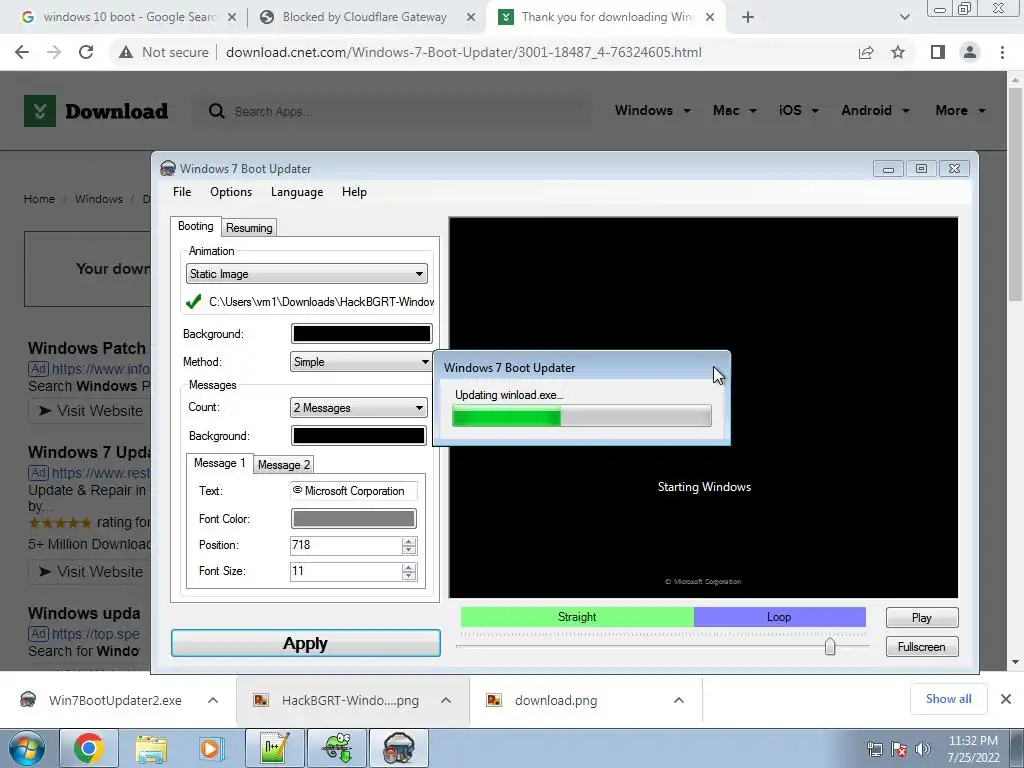Switch to the Resuming tab

(x=249, y=227)
